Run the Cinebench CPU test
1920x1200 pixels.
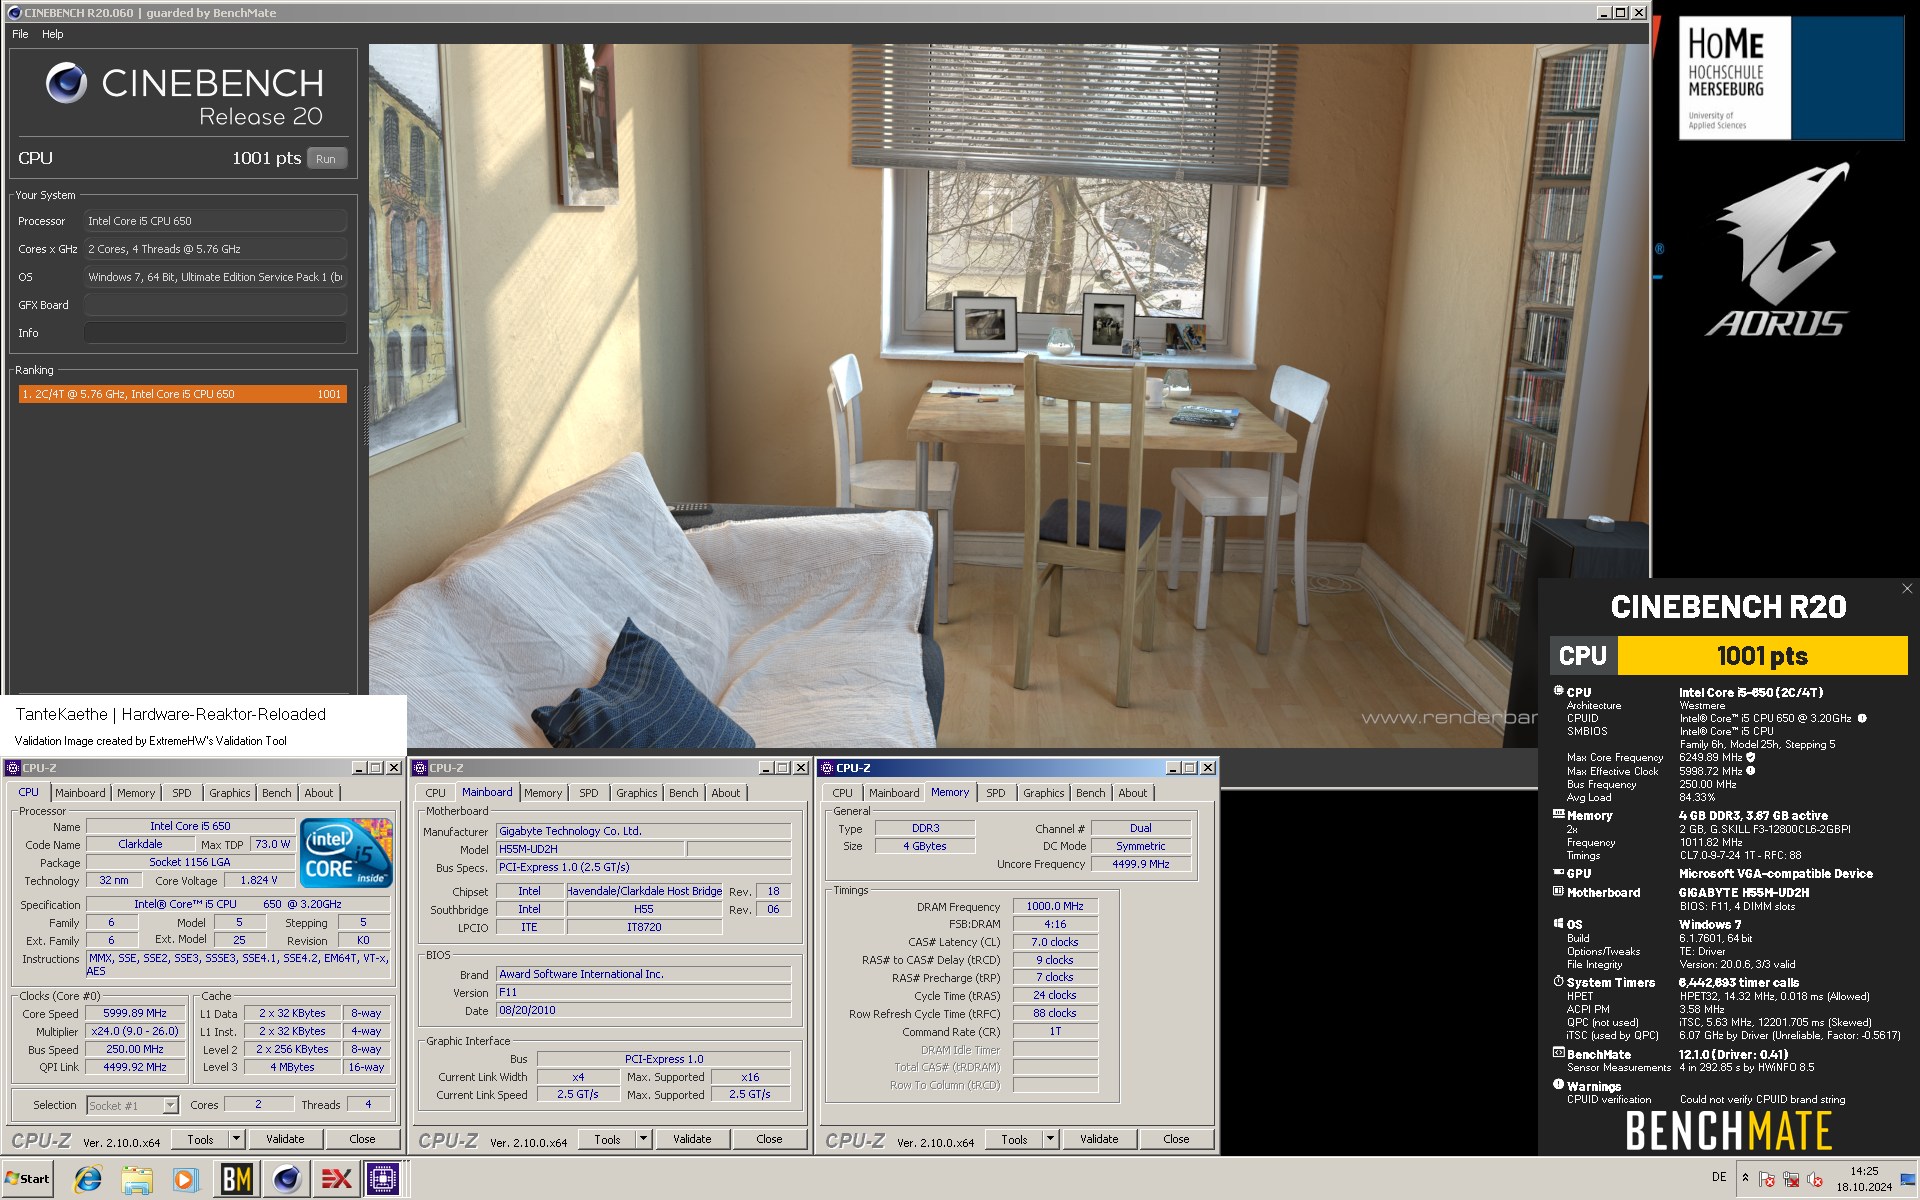[x=326, y=158]
